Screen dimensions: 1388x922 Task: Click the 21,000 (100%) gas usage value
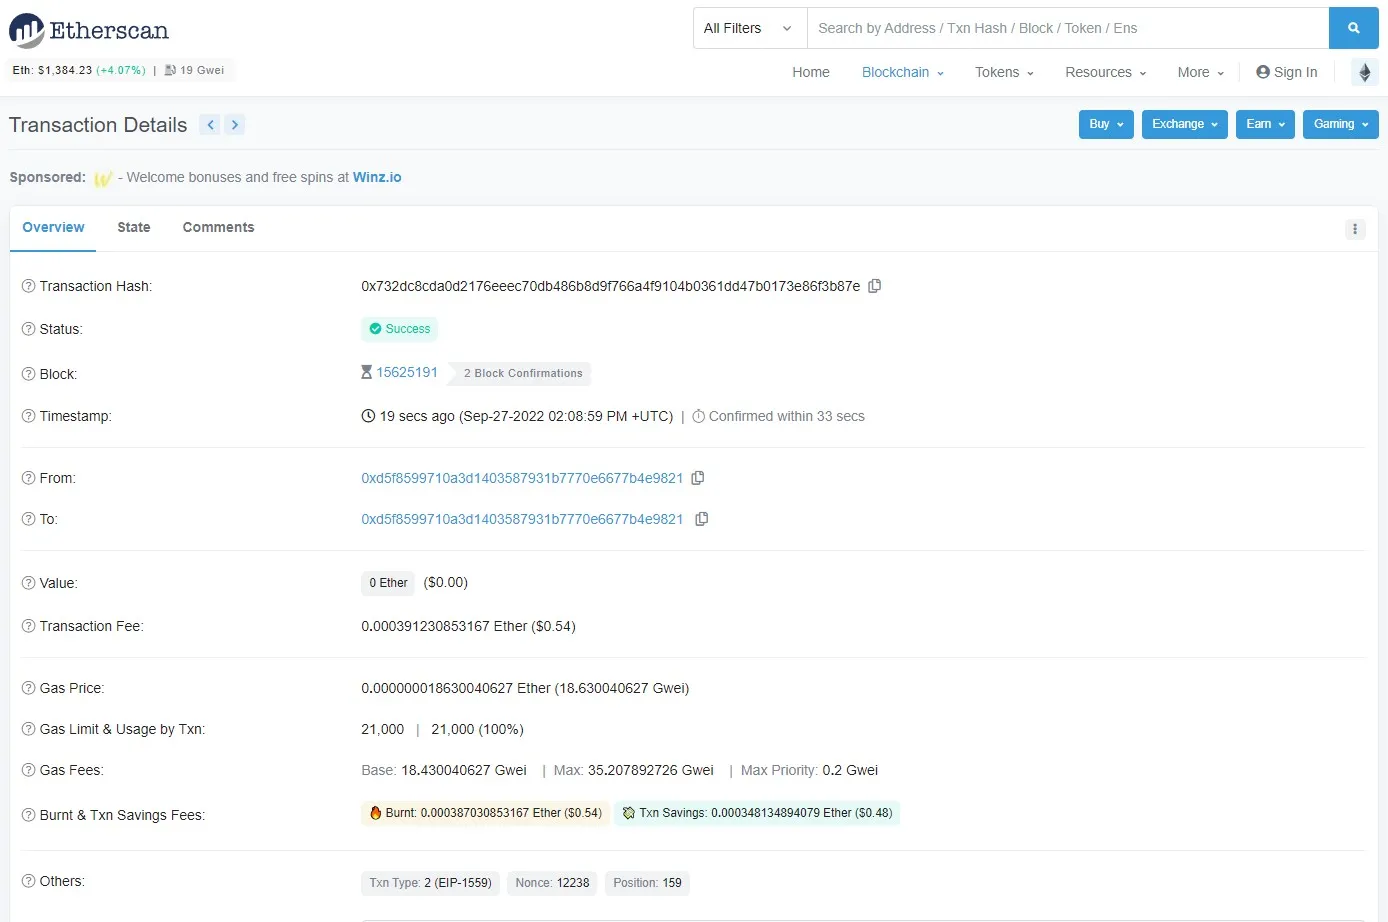pyautogui.click(x=478, y=729)
